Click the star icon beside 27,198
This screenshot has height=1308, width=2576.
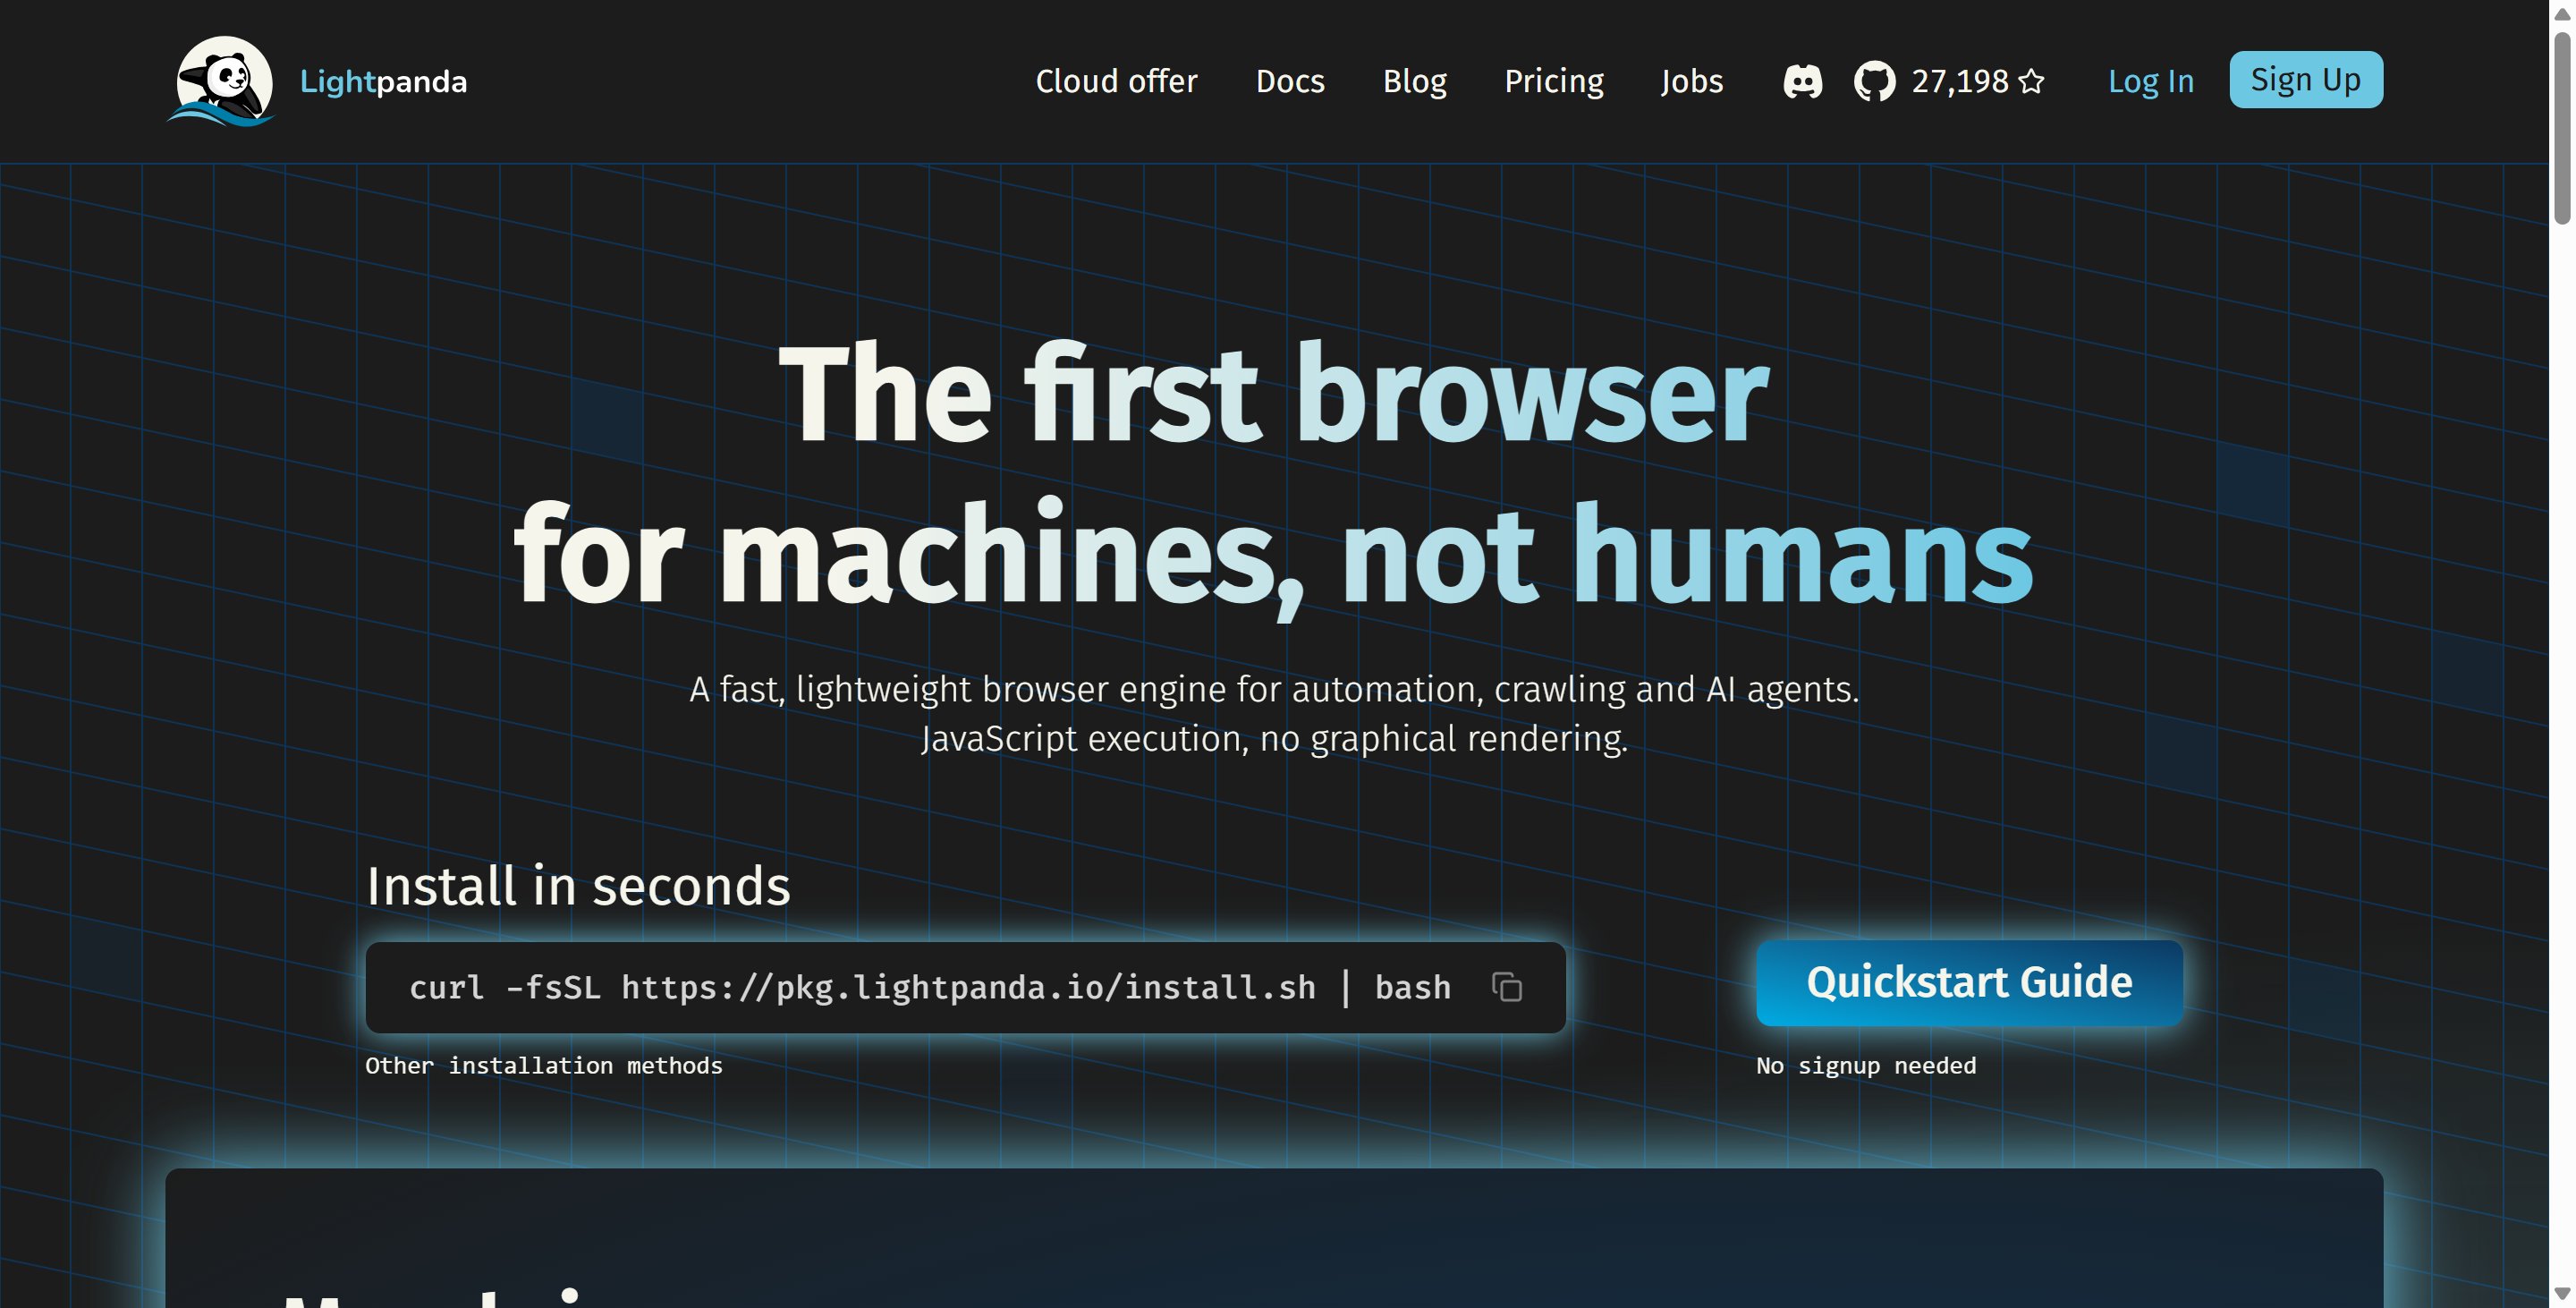pos(2031,81)
